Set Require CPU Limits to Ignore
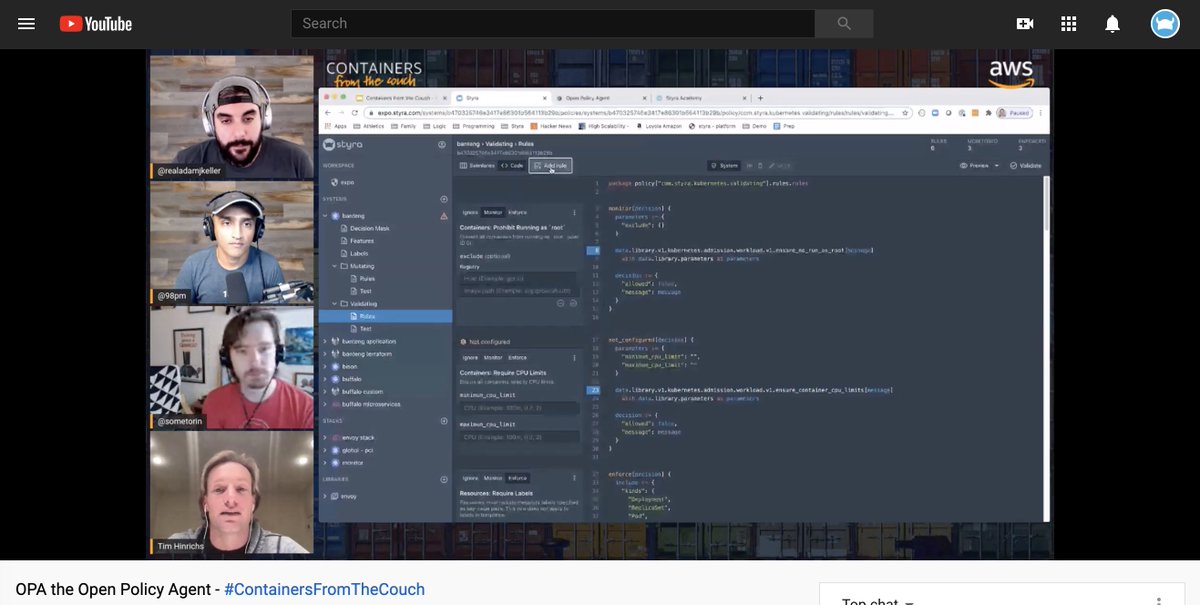 tap(469, 357)
